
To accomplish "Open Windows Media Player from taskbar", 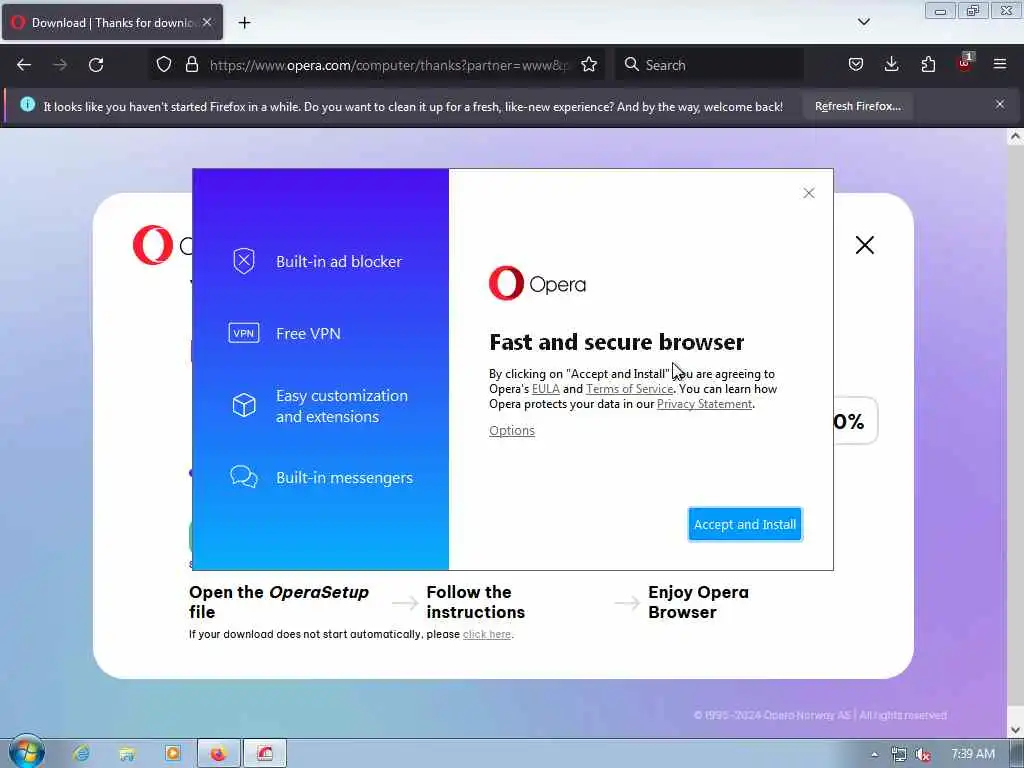I will click(172, 754).
